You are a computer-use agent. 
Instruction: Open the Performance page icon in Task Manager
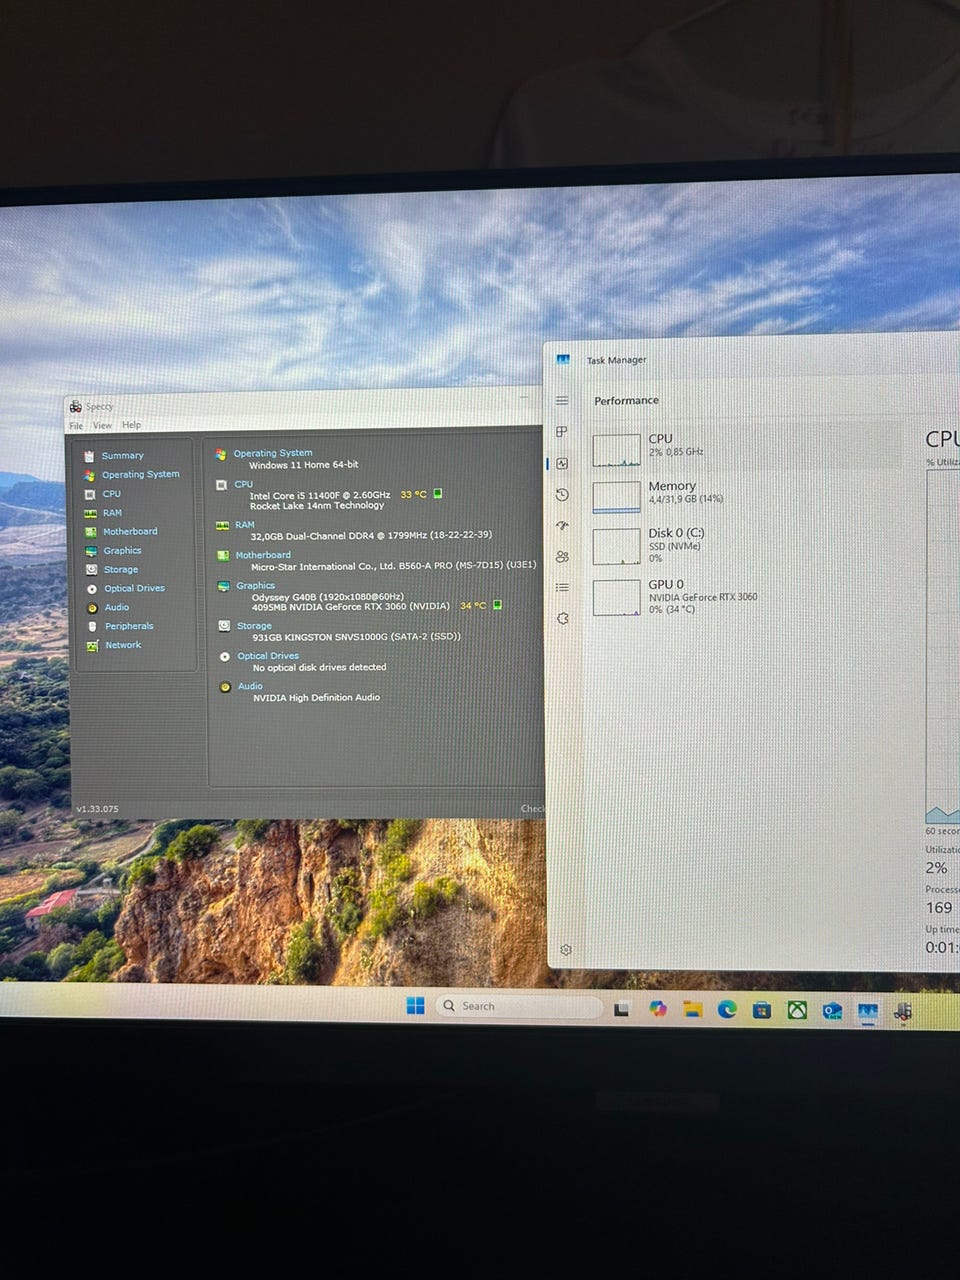pos(562,464)
